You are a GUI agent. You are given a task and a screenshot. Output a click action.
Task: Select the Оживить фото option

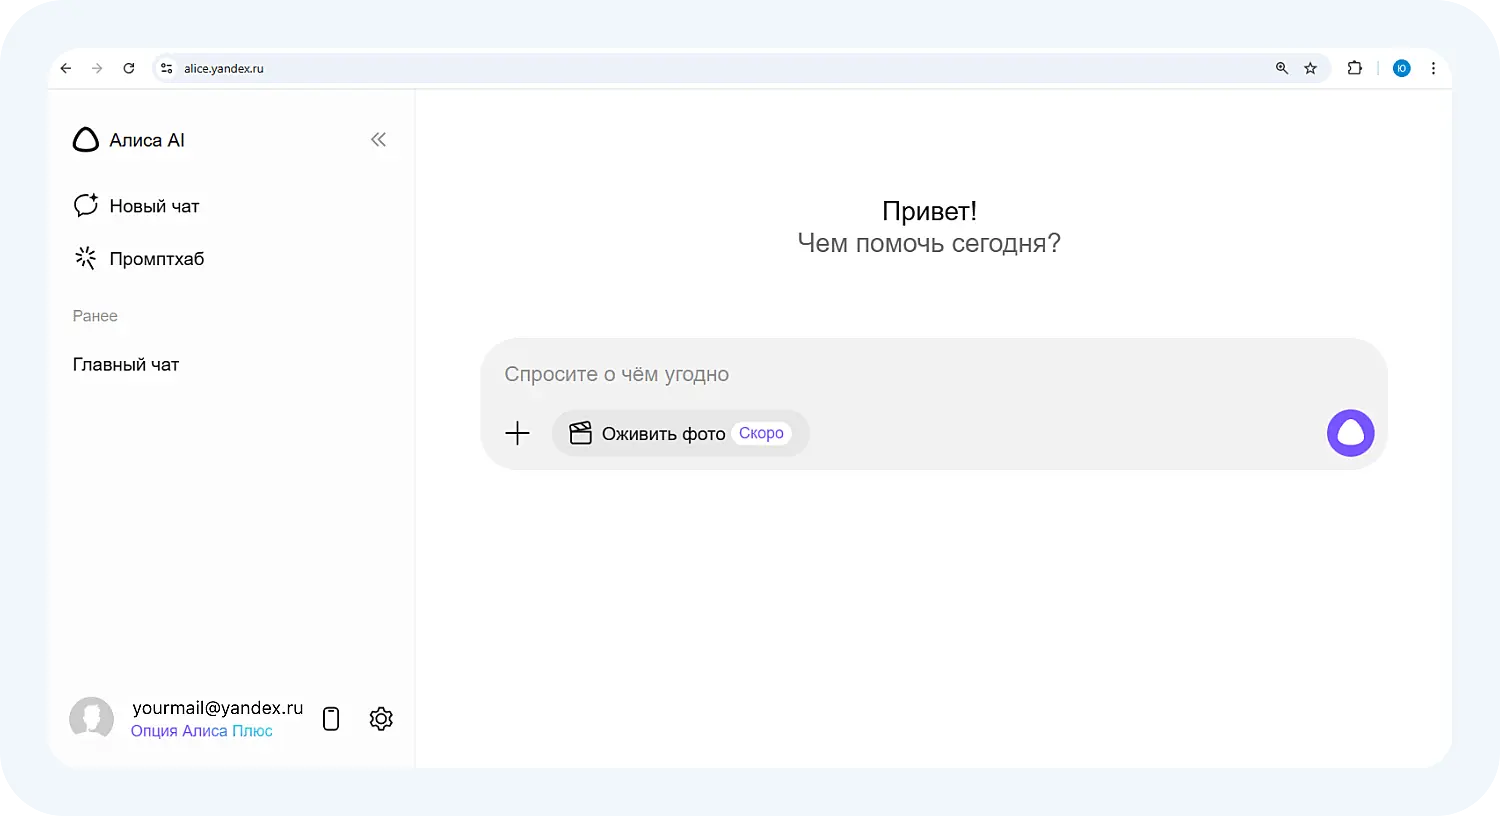coord(680,433)
